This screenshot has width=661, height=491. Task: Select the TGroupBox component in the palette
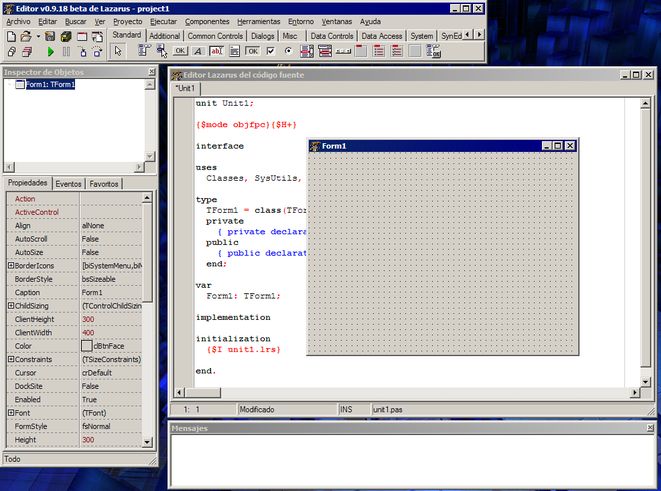(x=361, y=51)
